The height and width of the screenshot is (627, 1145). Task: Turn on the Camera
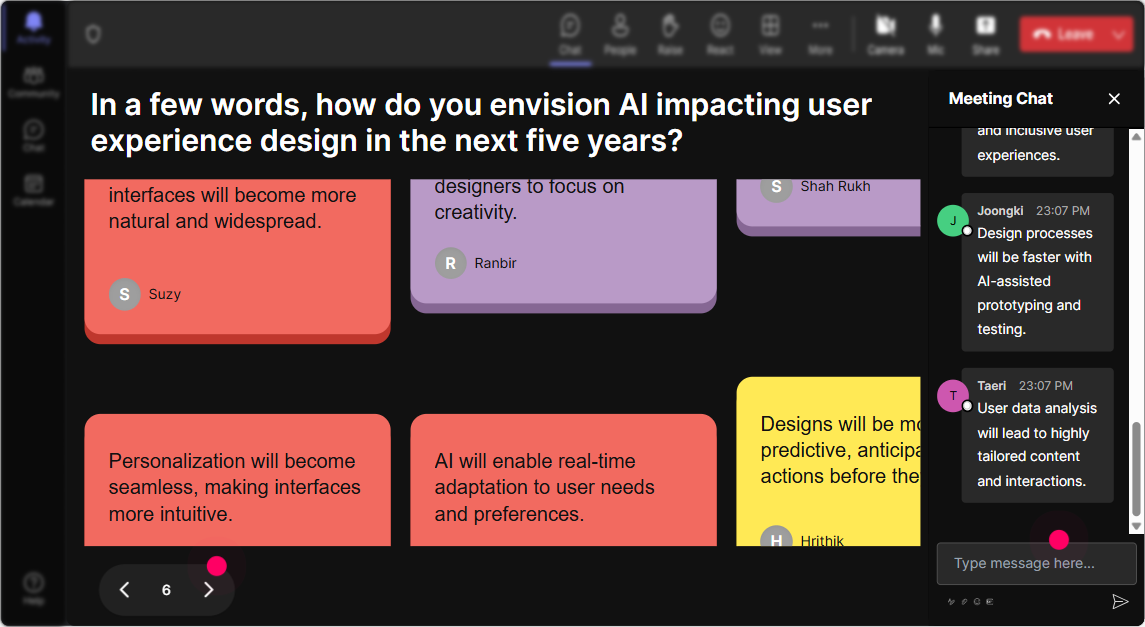tap(886, 34)
